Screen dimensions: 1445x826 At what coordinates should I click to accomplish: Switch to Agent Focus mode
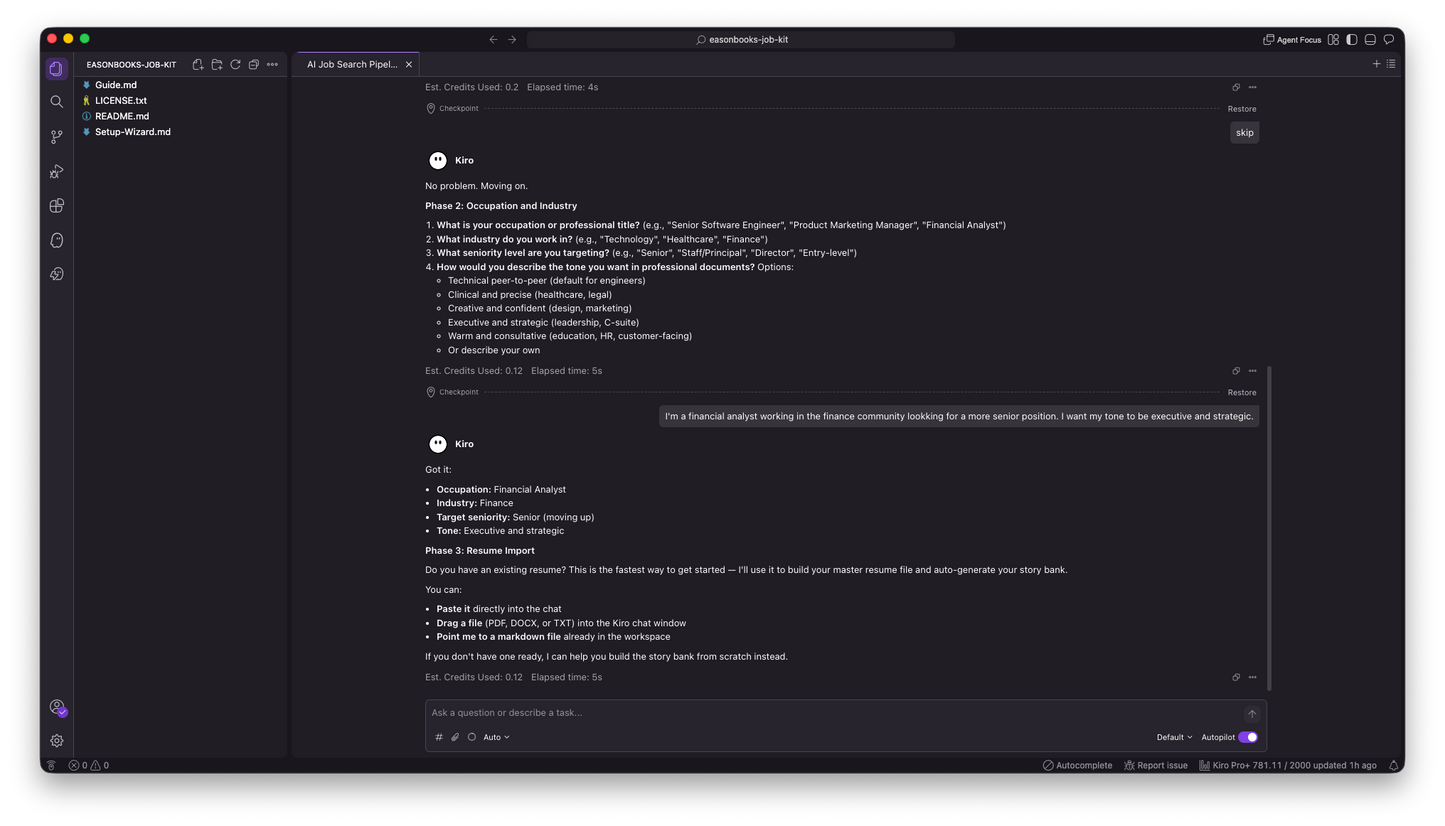(1292, 40)
